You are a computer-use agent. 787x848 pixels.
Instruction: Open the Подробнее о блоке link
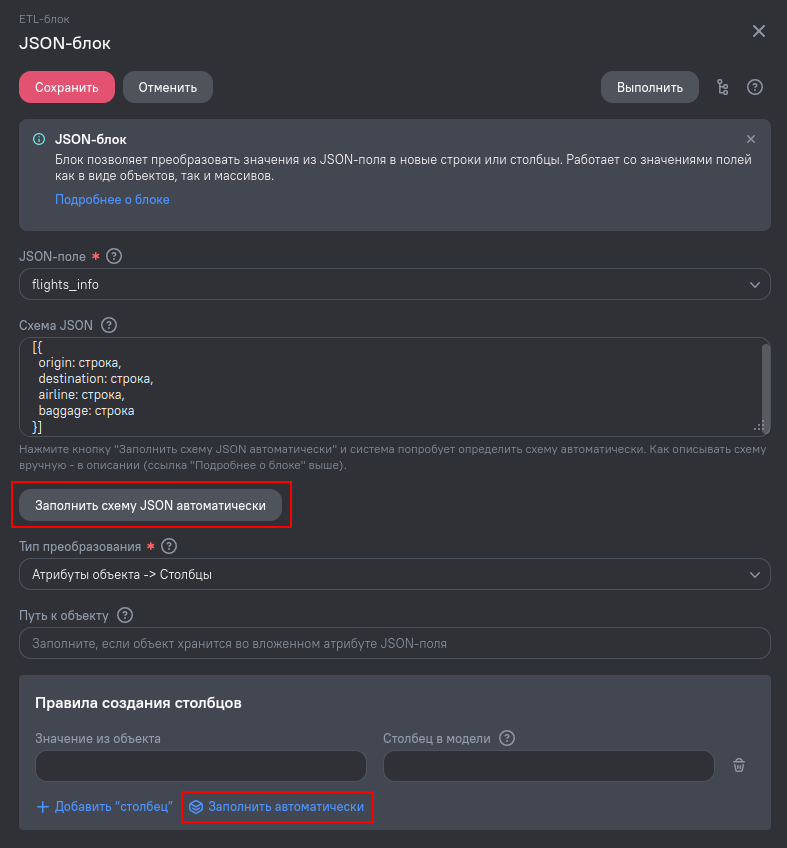(112, 200)
